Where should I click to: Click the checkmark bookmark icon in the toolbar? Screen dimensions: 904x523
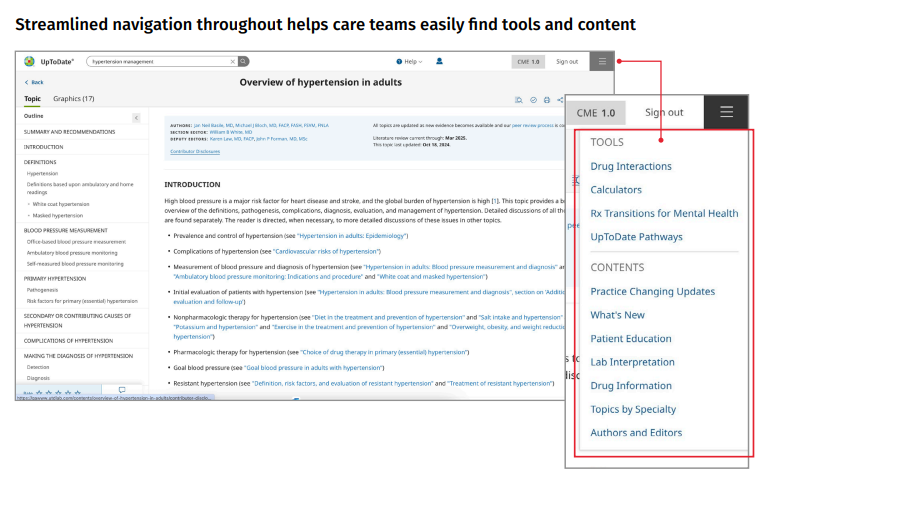click(x=533, y=100)
